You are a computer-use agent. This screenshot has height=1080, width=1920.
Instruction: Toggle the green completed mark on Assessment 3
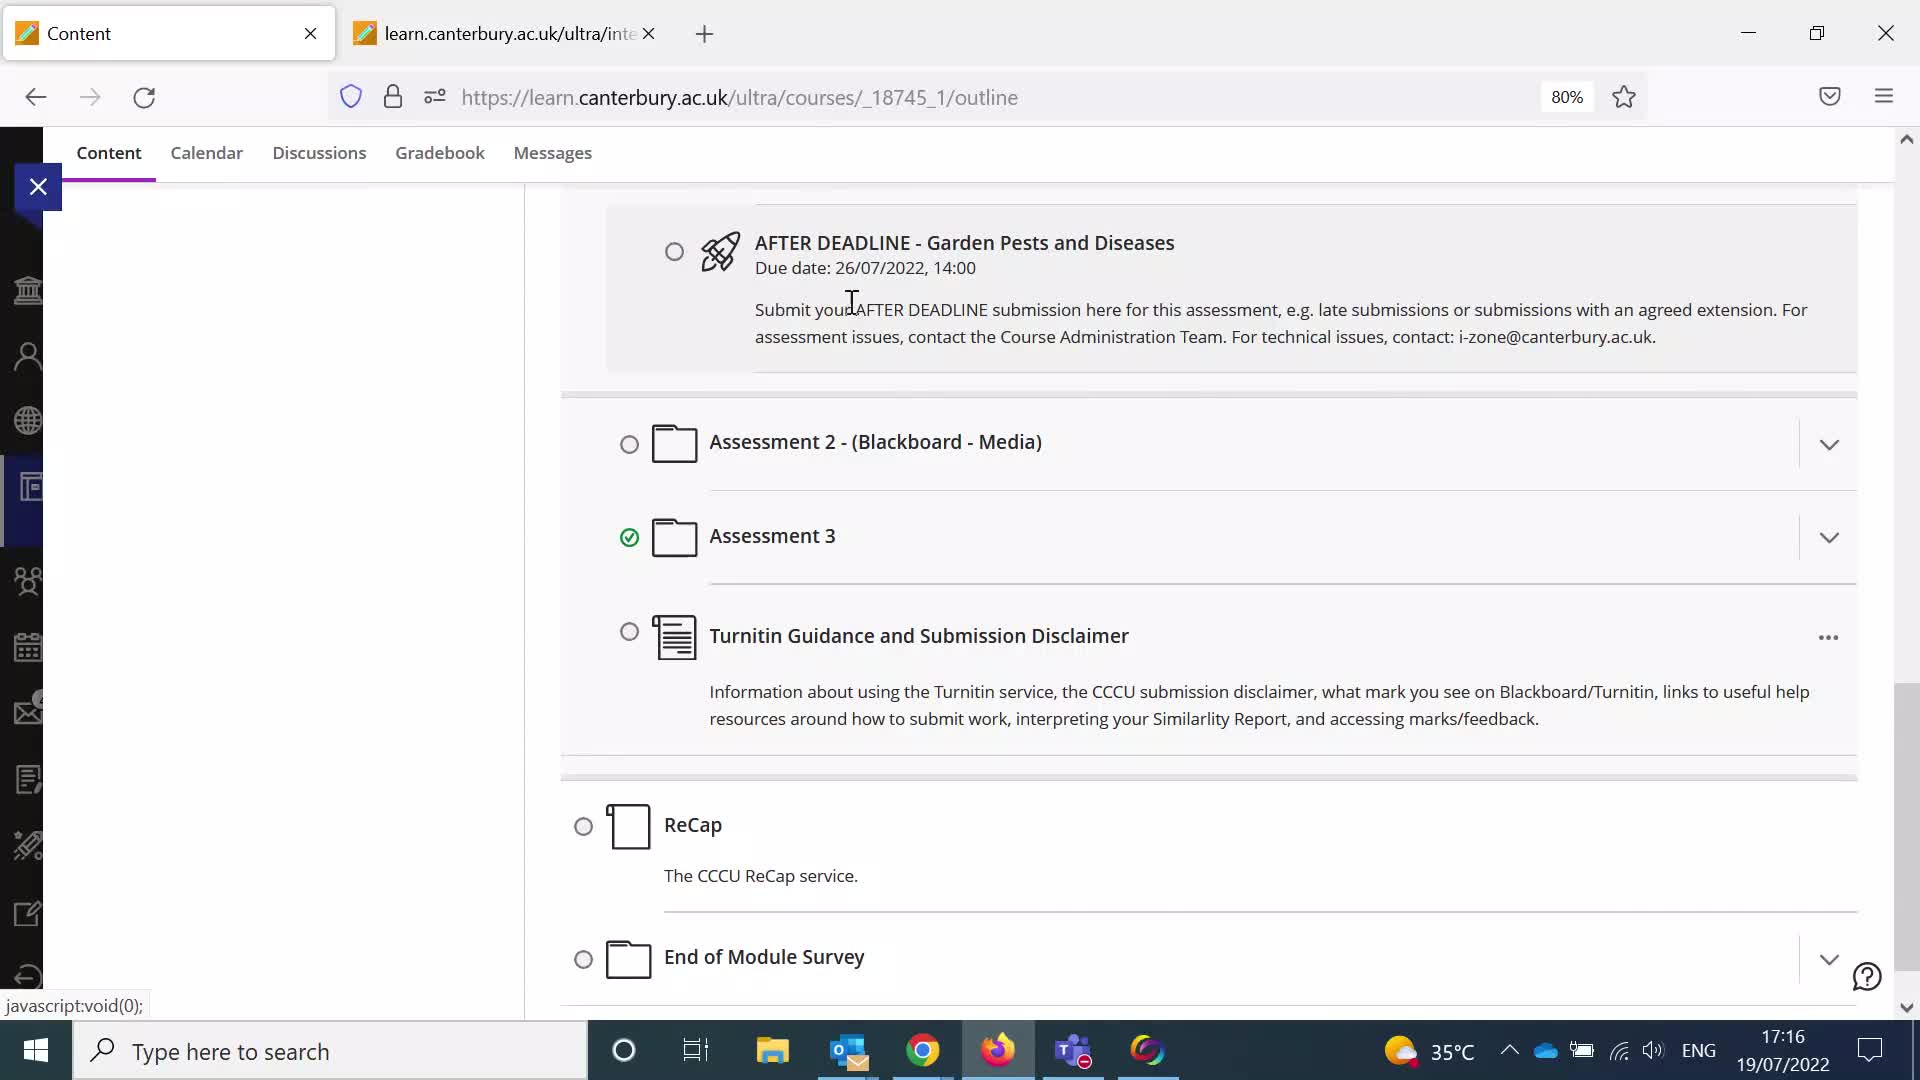(x=629, y=538)
